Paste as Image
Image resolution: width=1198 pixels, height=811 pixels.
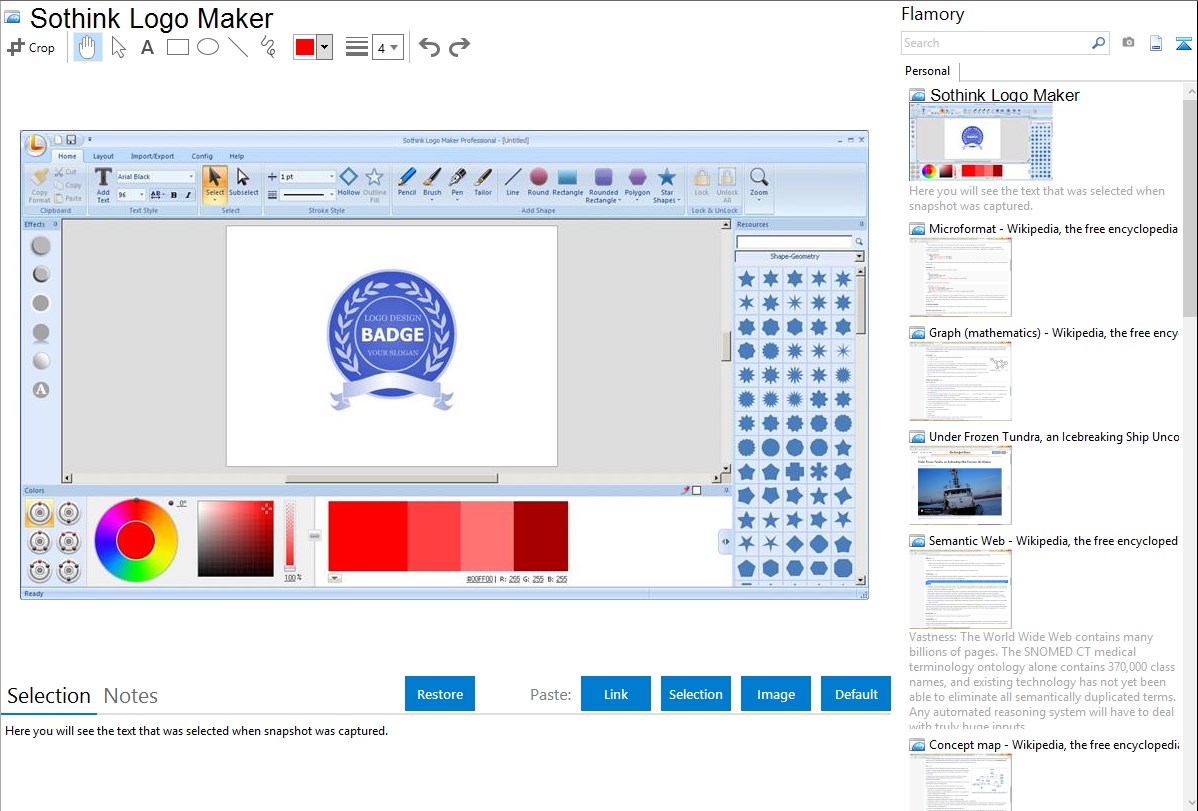[775, 694]
